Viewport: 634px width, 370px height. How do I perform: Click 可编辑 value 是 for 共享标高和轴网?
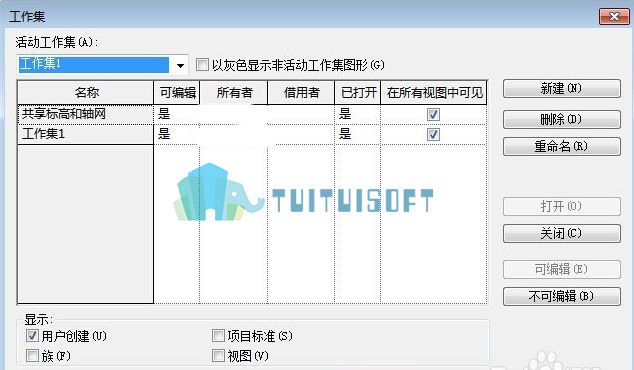164,114
